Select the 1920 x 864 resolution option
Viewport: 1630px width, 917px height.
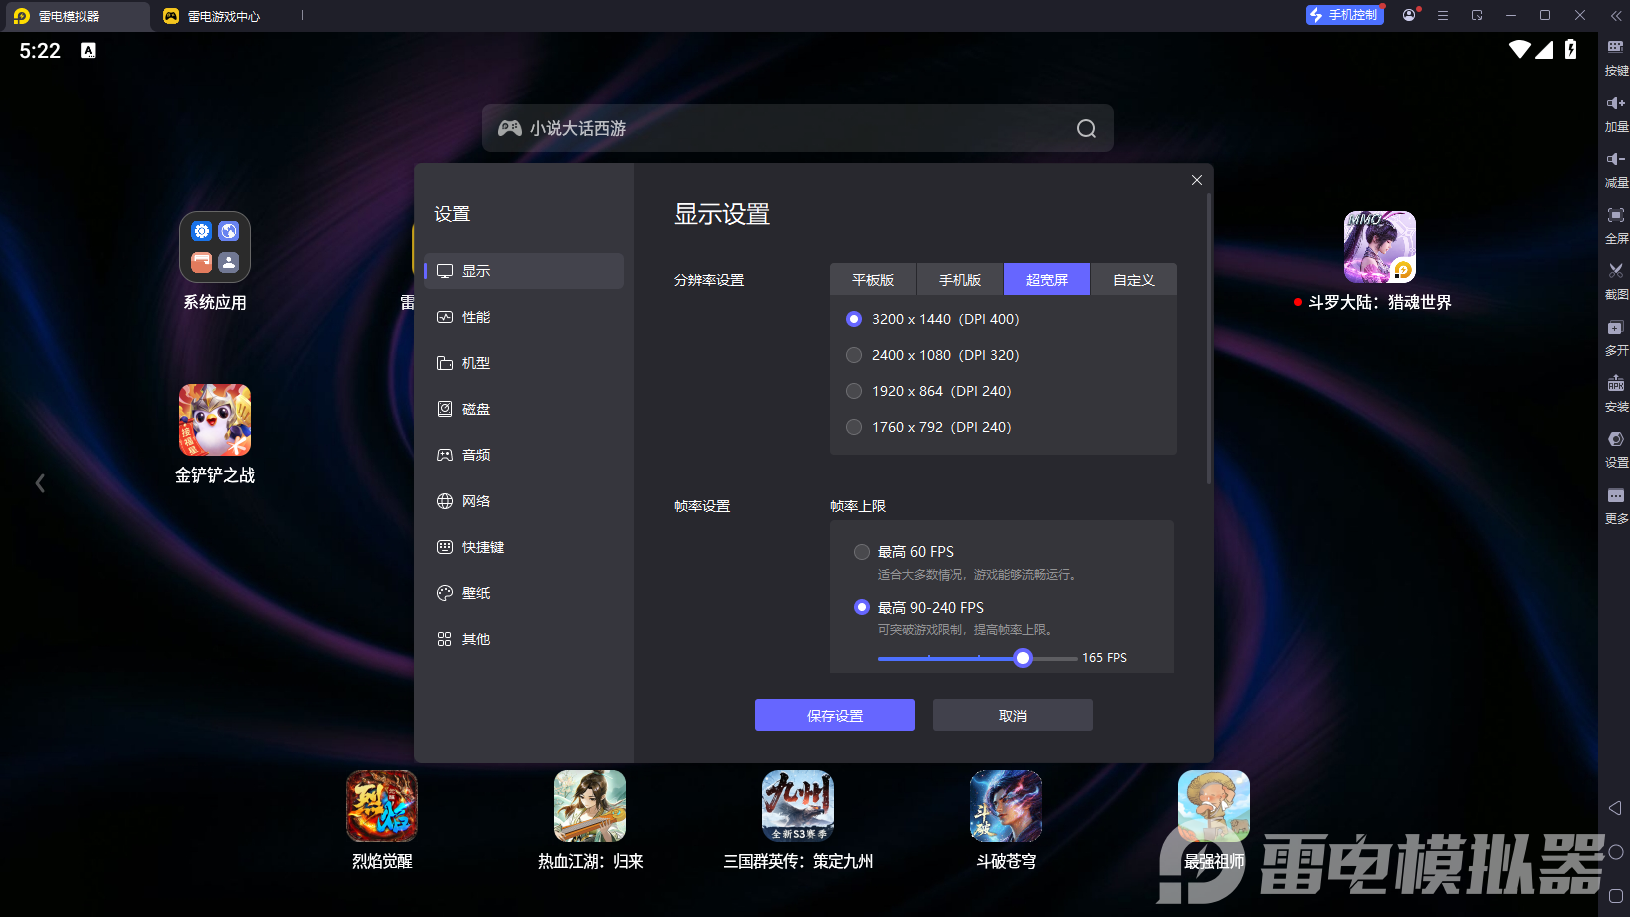(x=854, y=391)
